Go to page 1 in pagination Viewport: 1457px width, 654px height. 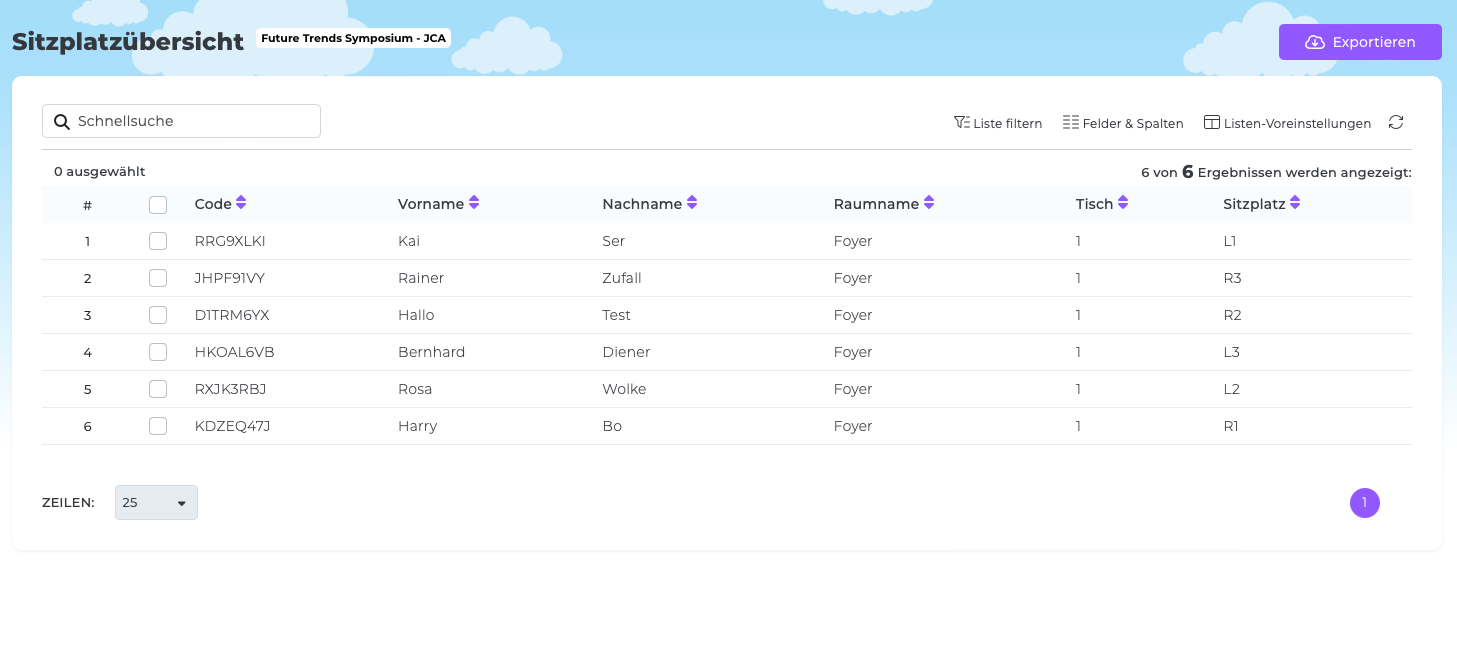(1364, 503)
